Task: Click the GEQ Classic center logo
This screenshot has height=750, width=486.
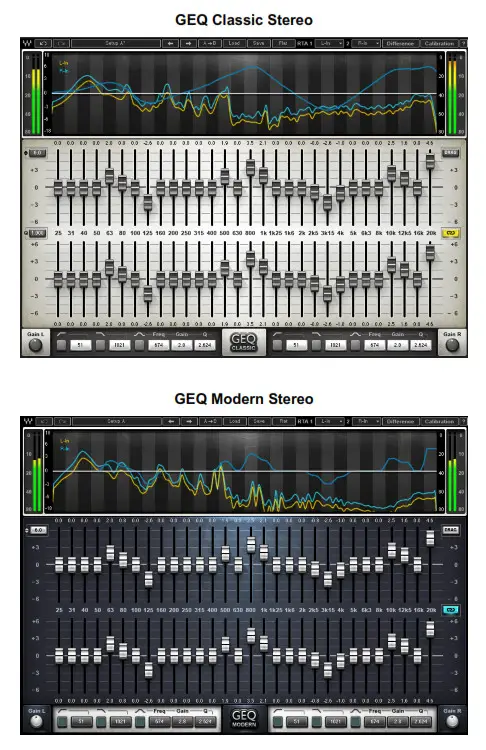Action: point(243,342)
